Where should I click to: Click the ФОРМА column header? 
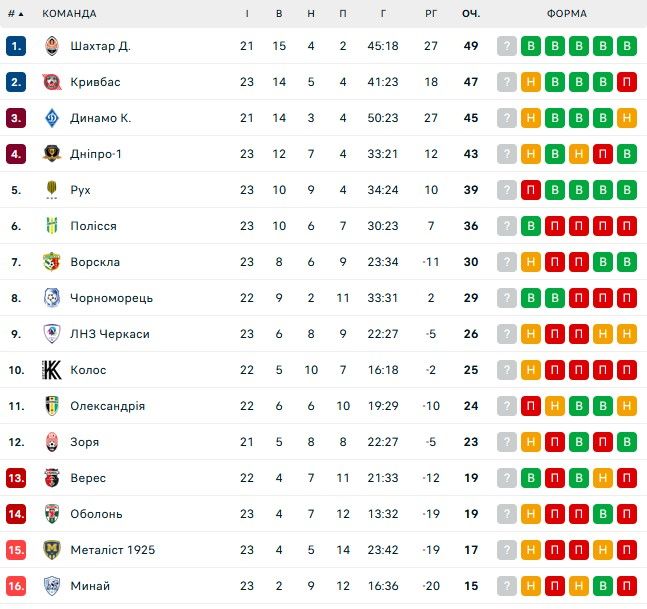tap(567, 14)
